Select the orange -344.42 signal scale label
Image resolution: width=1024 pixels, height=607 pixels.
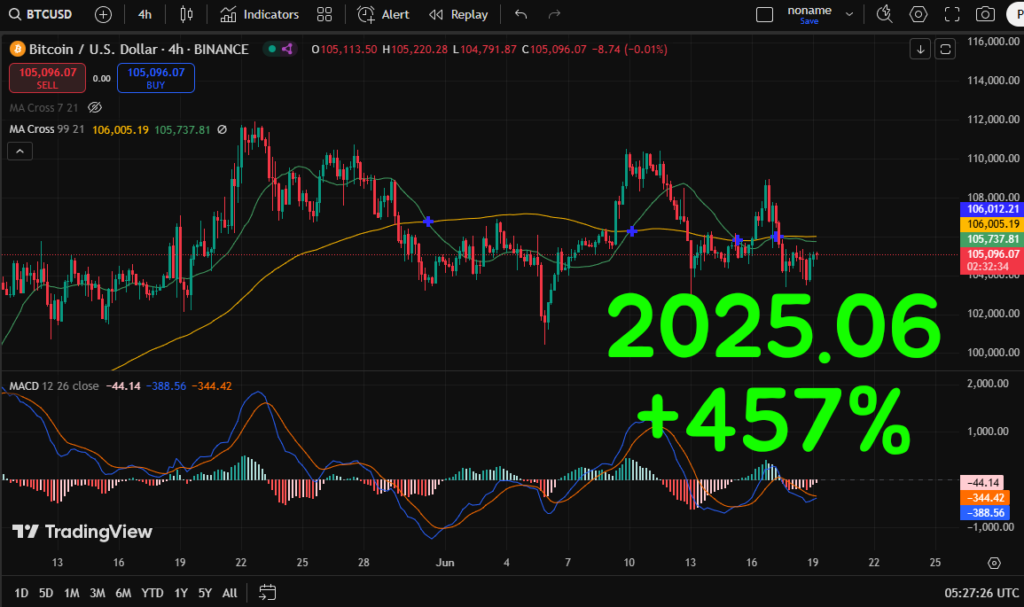pyautogui.click(x=985, y=498)
